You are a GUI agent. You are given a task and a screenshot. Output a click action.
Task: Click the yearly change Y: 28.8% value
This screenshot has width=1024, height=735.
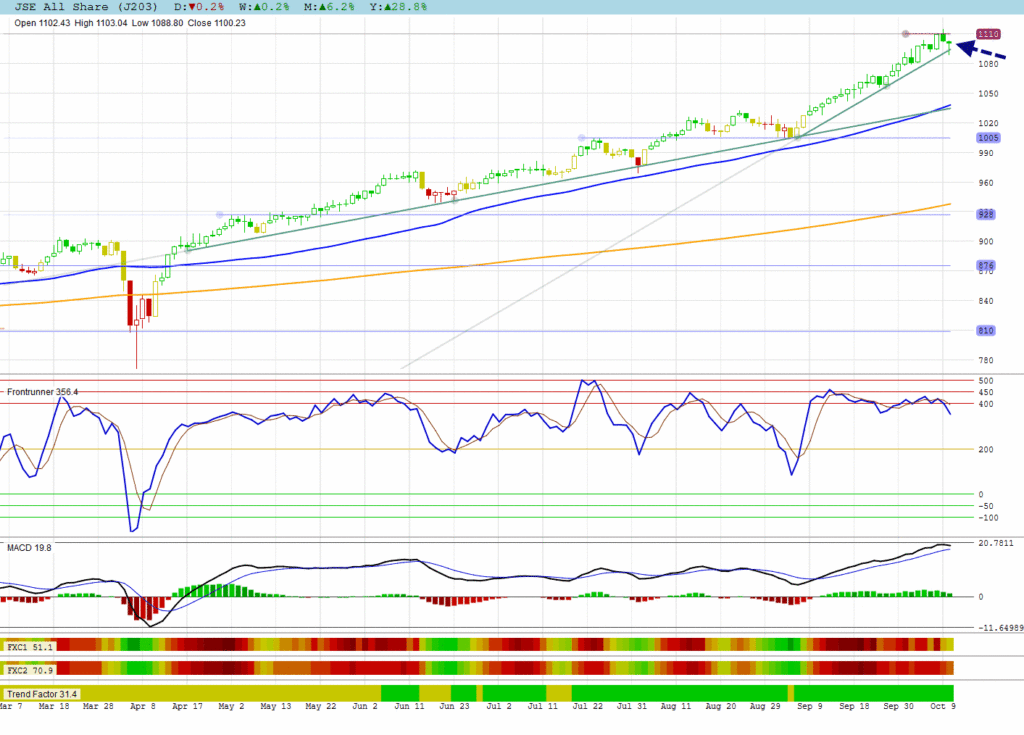[398, 6]
